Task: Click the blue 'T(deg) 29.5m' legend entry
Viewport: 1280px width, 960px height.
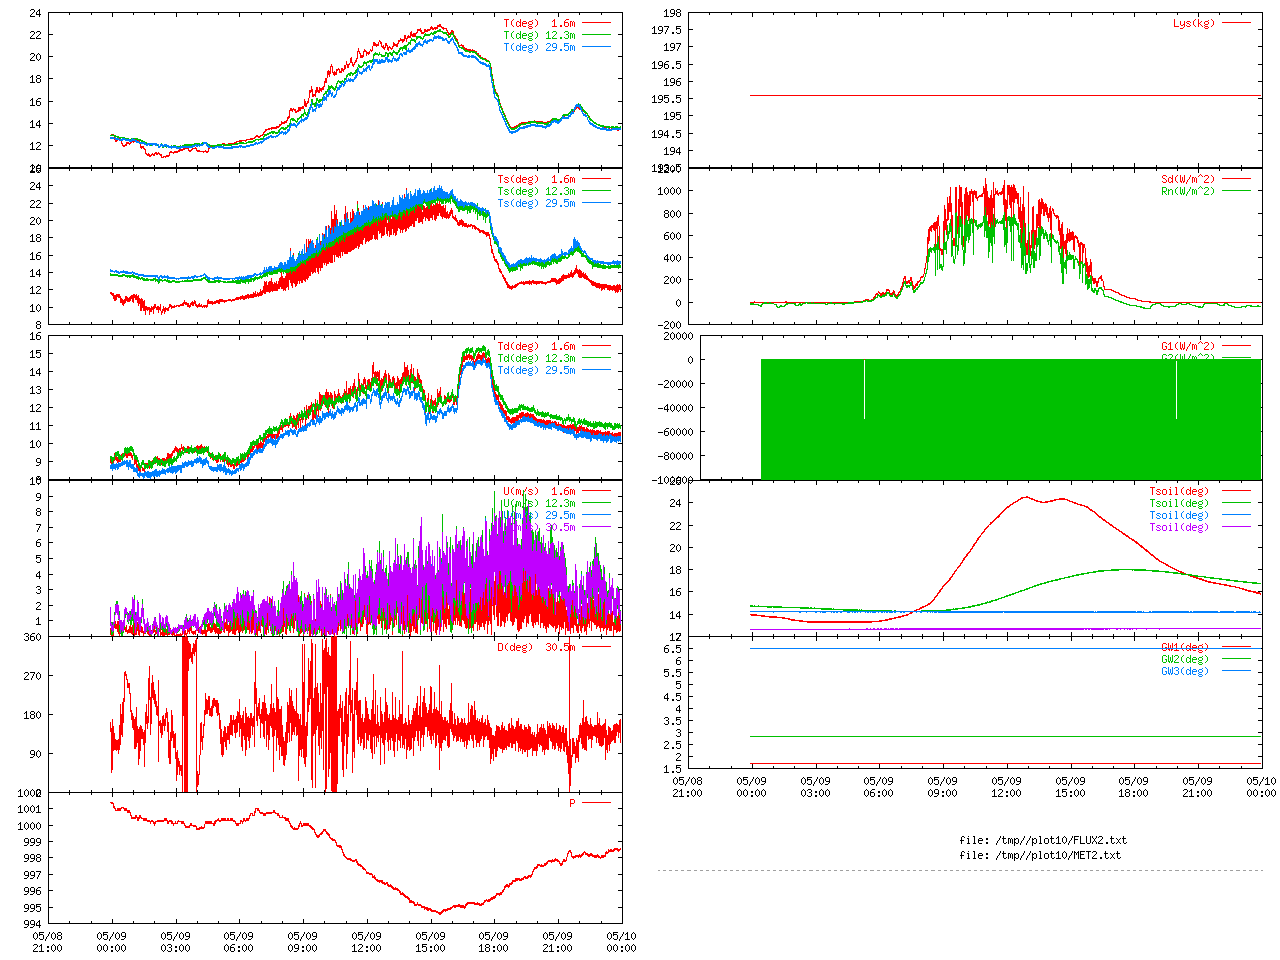Action: [x=556, y=47]
